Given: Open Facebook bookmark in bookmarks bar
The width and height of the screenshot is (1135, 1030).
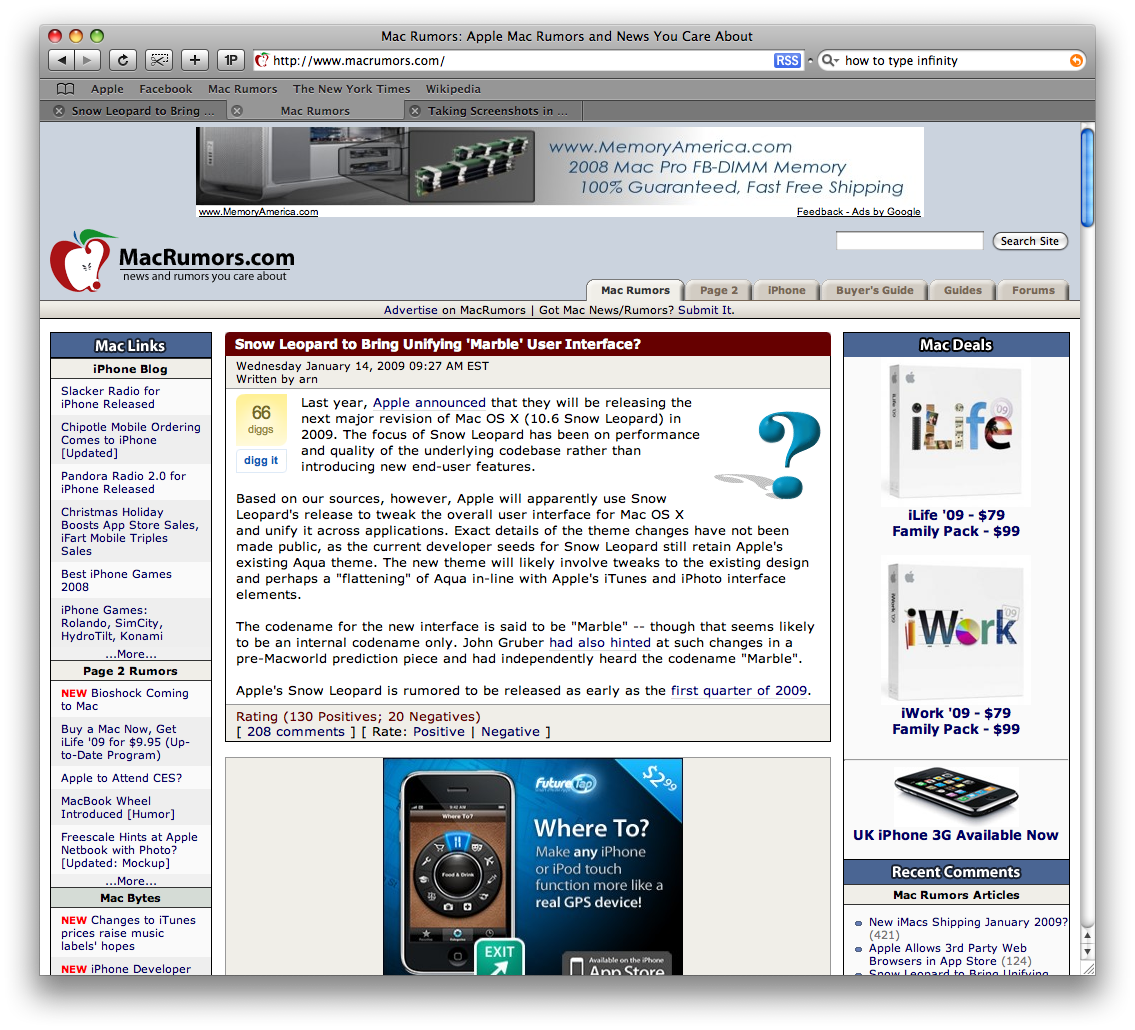Looking at the screenshot, I should [x=166, y=89].
